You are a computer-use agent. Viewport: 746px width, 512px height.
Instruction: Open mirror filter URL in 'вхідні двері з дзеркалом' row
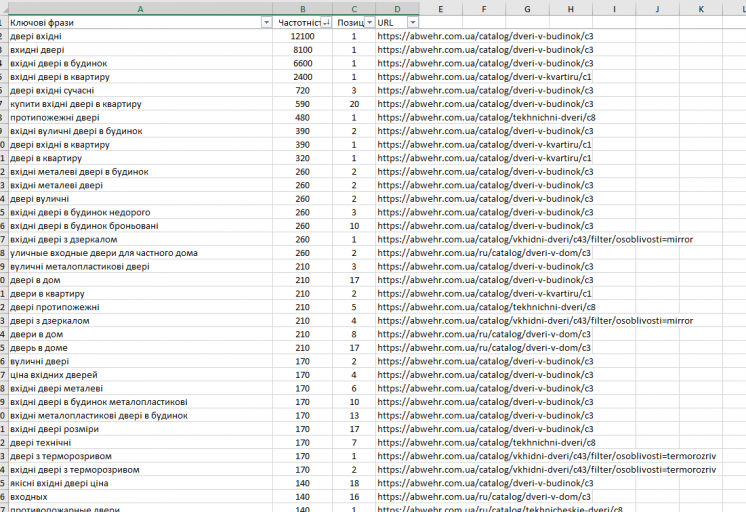(x=535, y=240)
